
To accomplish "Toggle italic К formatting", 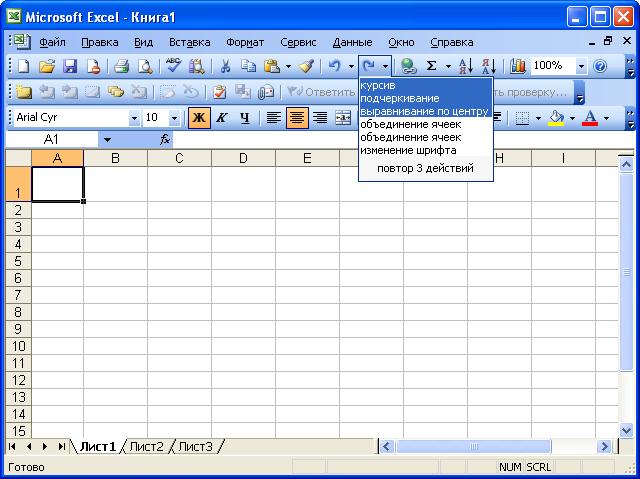I will [222, 118].
